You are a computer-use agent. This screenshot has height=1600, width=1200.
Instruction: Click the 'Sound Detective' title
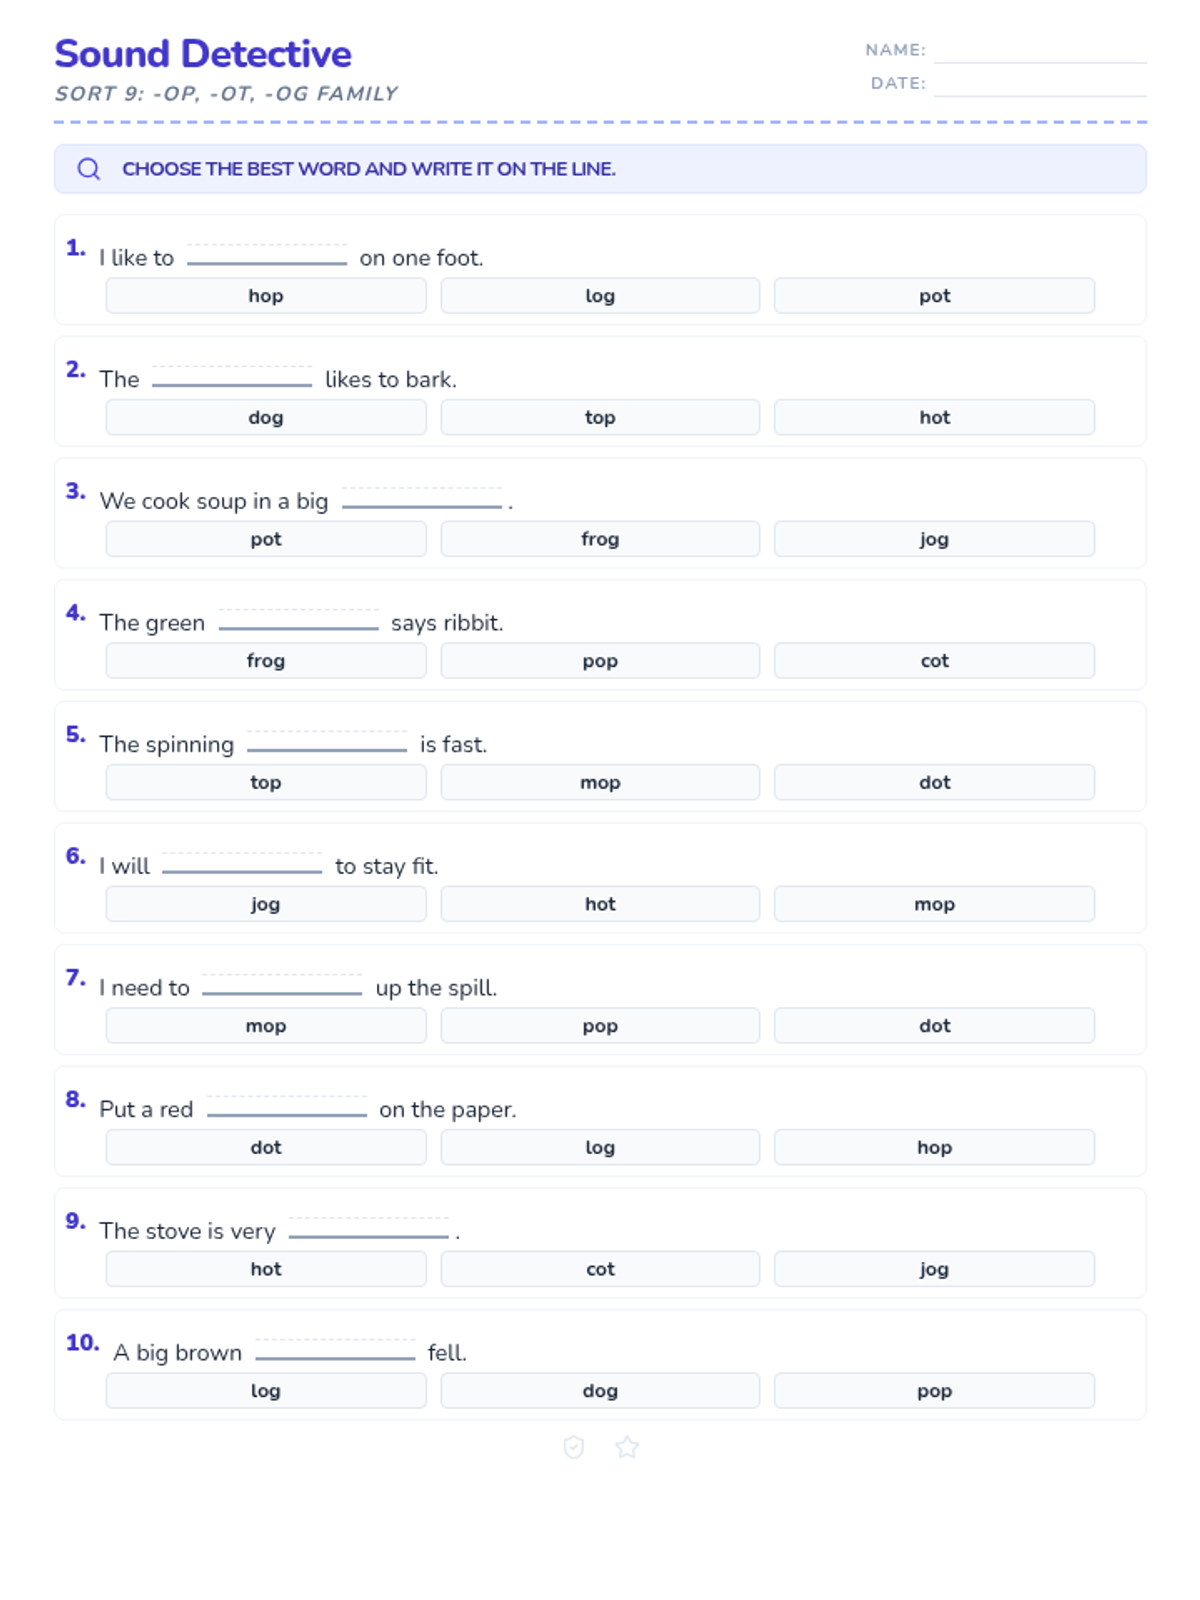pyautogui.click(x=203, y=54)
